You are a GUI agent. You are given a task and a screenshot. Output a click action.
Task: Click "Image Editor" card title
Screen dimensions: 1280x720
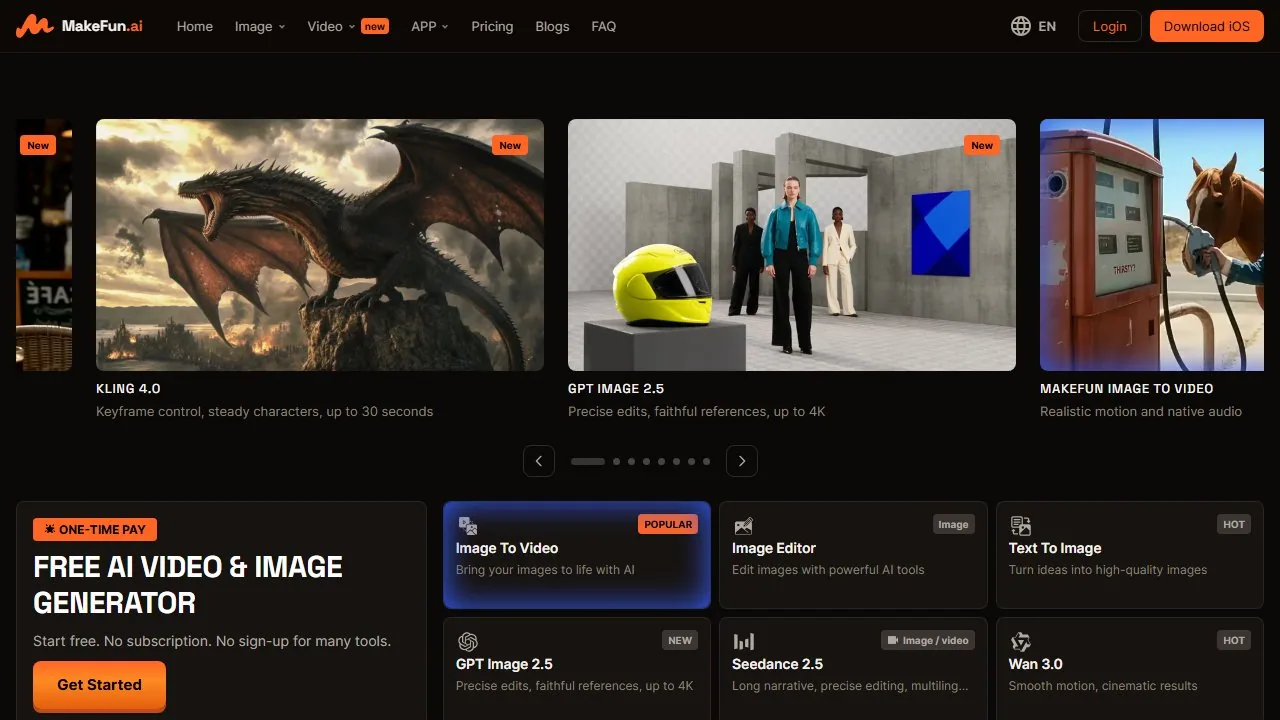(x=774, y=548)
